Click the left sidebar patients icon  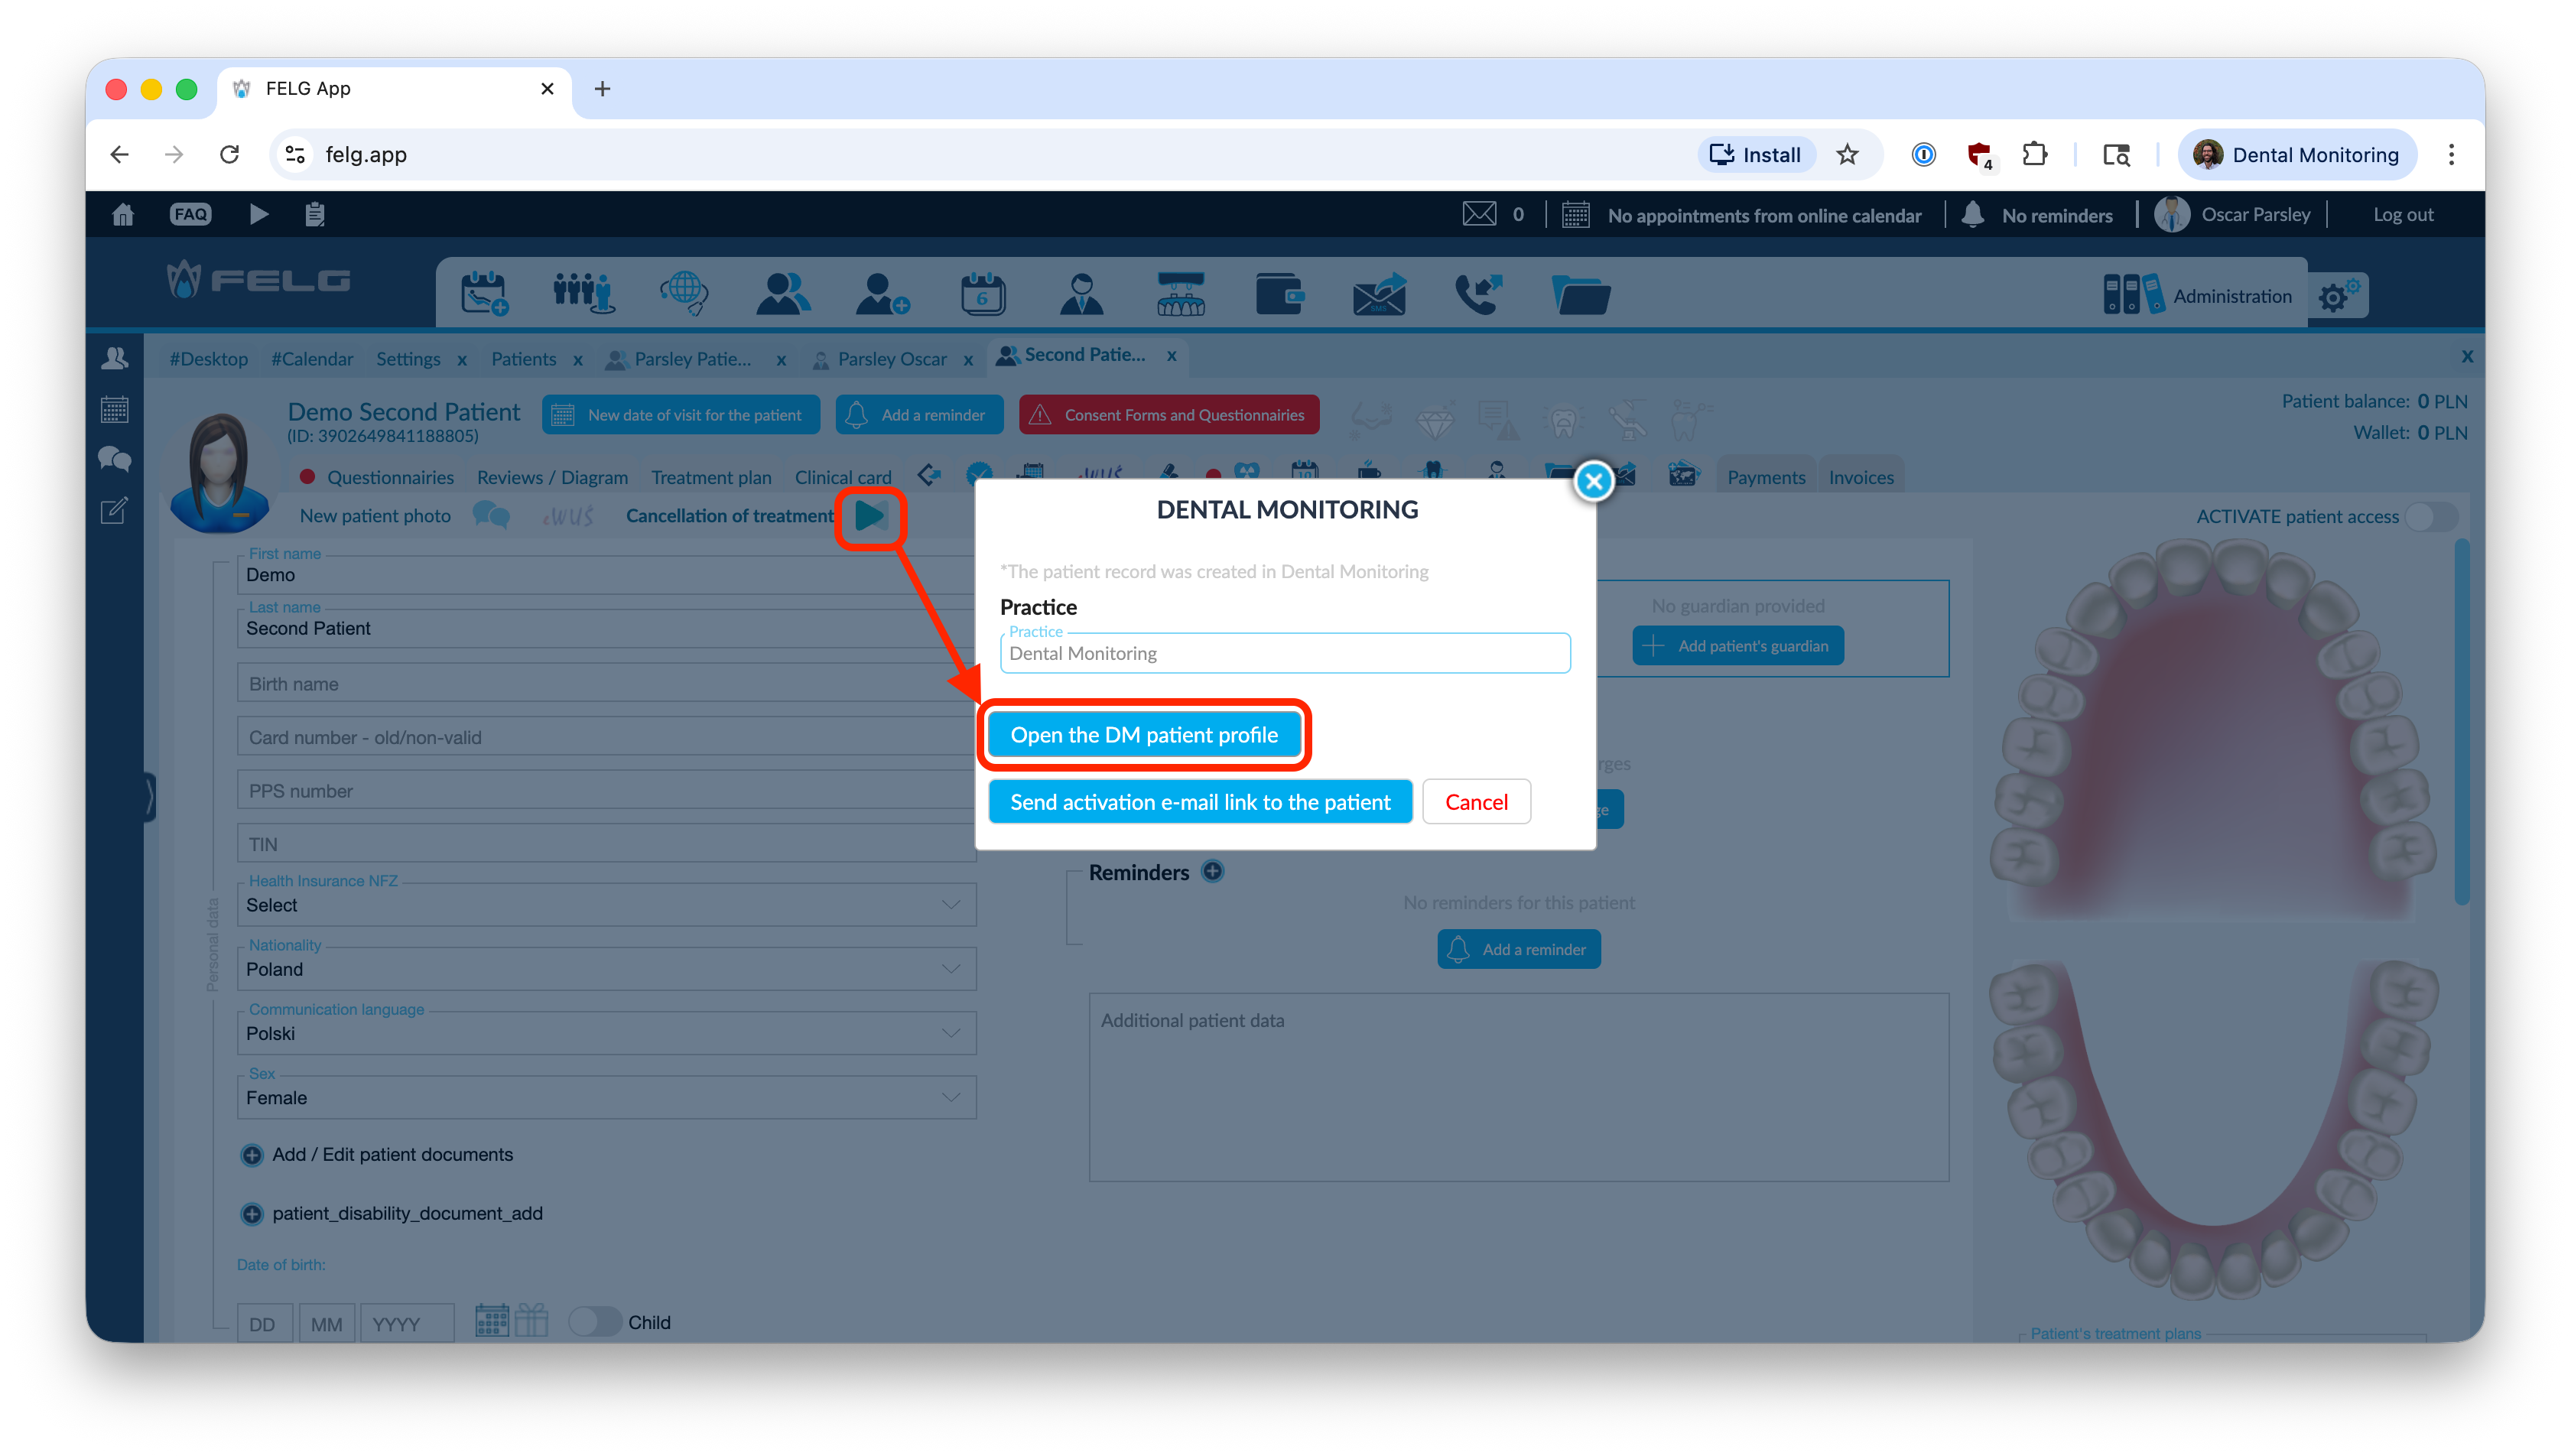(x=114, y=358)
